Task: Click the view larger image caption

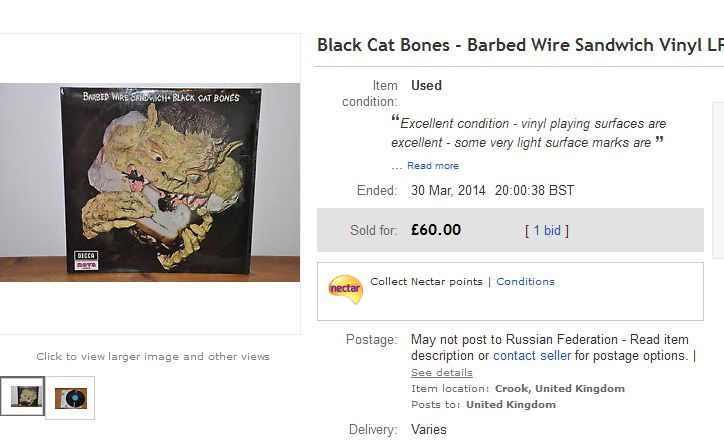Action: coord(153,356)
